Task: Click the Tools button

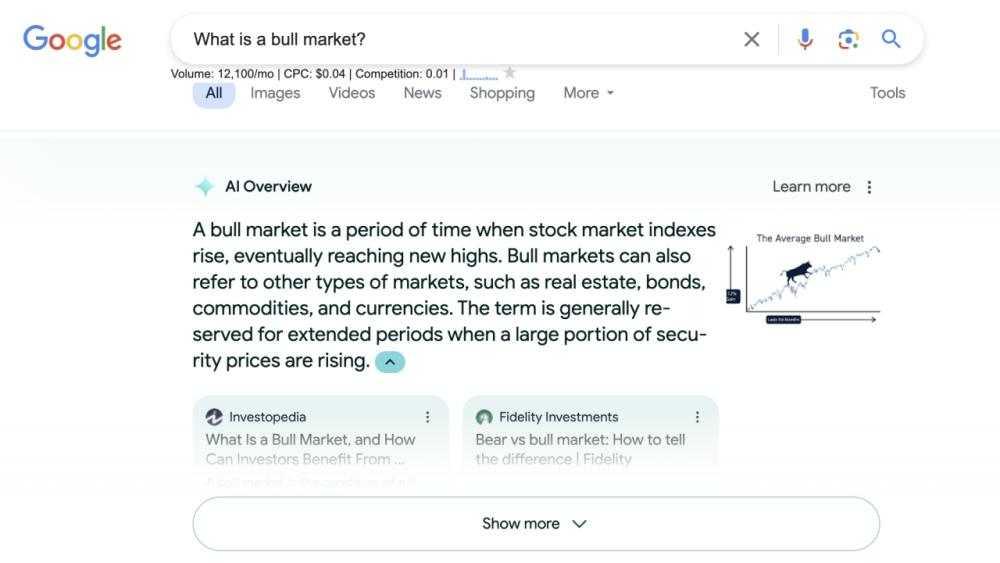Action: pyautogui.click(x=887, y=93)
